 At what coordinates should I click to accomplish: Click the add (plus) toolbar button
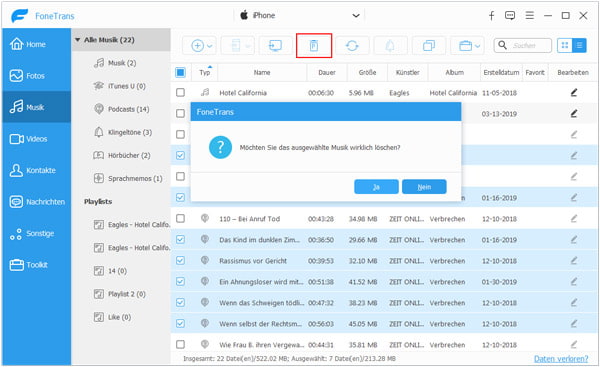(197, 46)
